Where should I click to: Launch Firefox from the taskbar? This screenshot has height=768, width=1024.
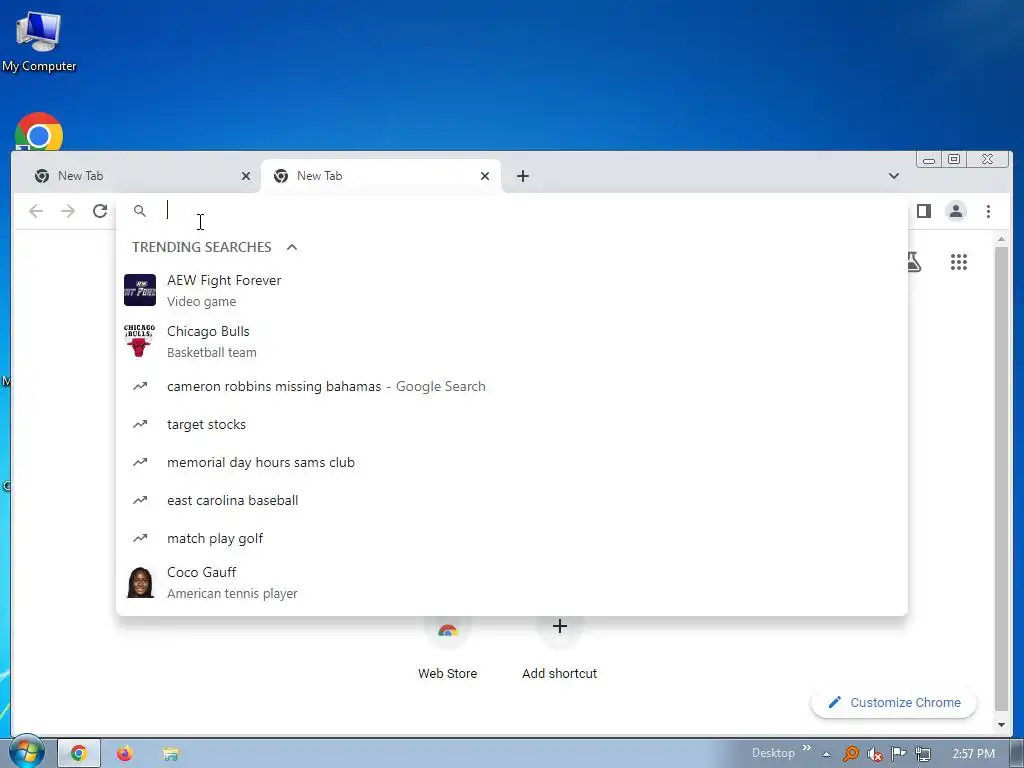tap(125, 754)
